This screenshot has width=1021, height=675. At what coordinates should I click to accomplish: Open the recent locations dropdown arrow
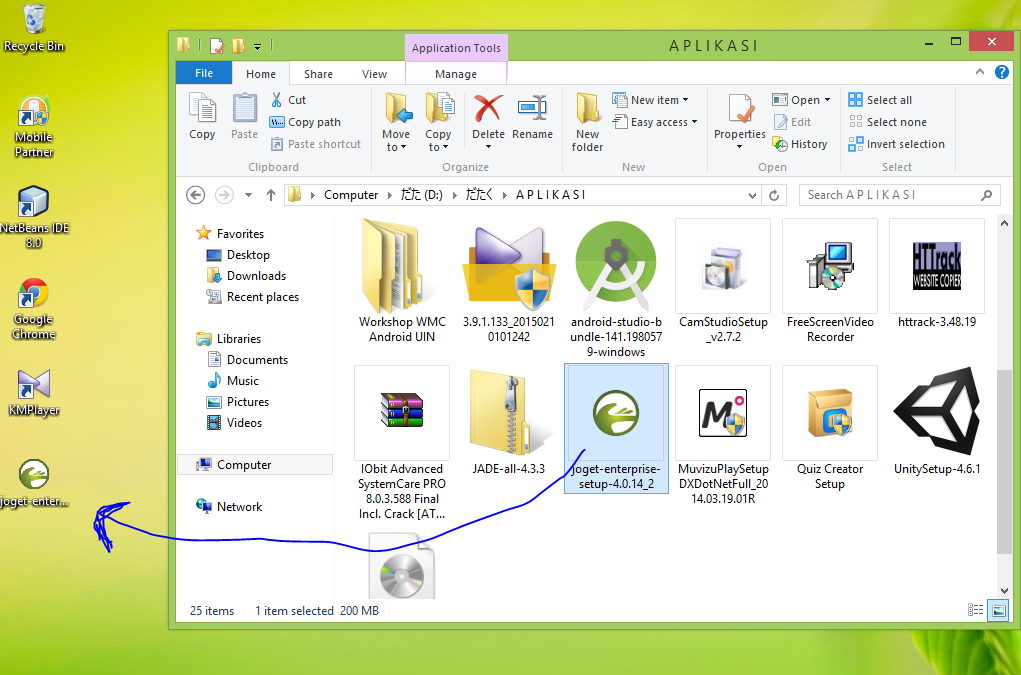point(248,195)
